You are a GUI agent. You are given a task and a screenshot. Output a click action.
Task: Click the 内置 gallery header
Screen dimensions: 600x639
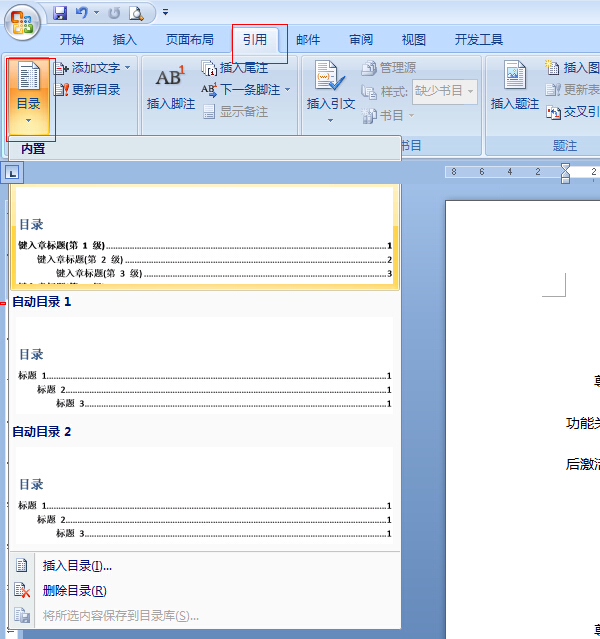[x=205, y=148]
